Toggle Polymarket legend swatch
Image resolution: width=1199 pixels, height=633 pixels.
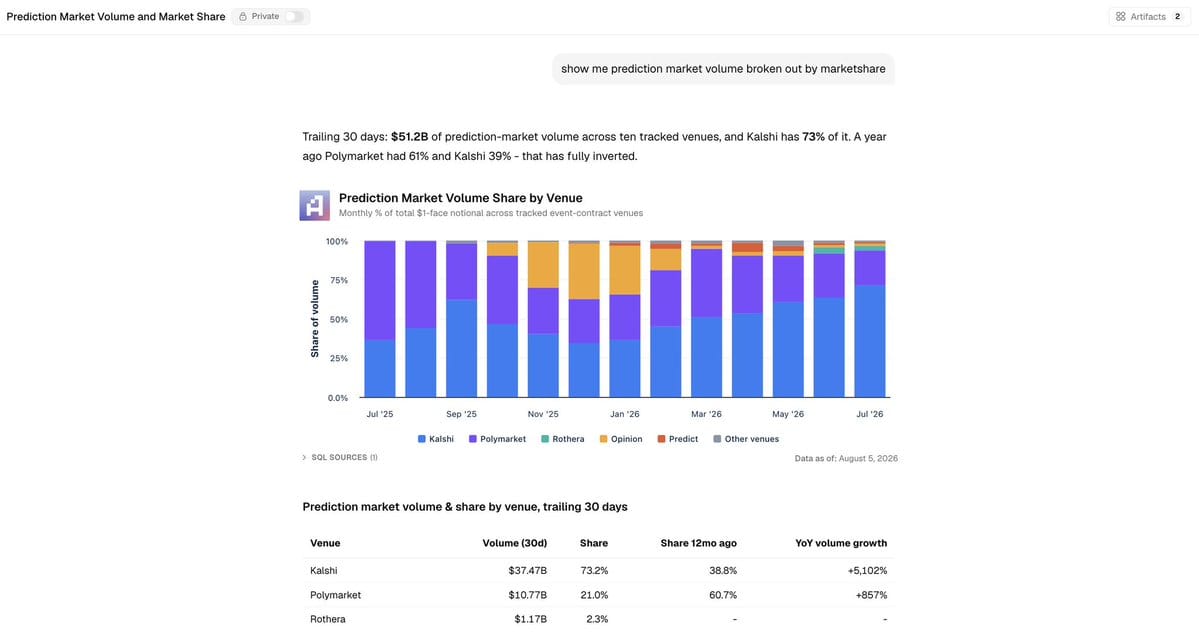coord(473,439)
